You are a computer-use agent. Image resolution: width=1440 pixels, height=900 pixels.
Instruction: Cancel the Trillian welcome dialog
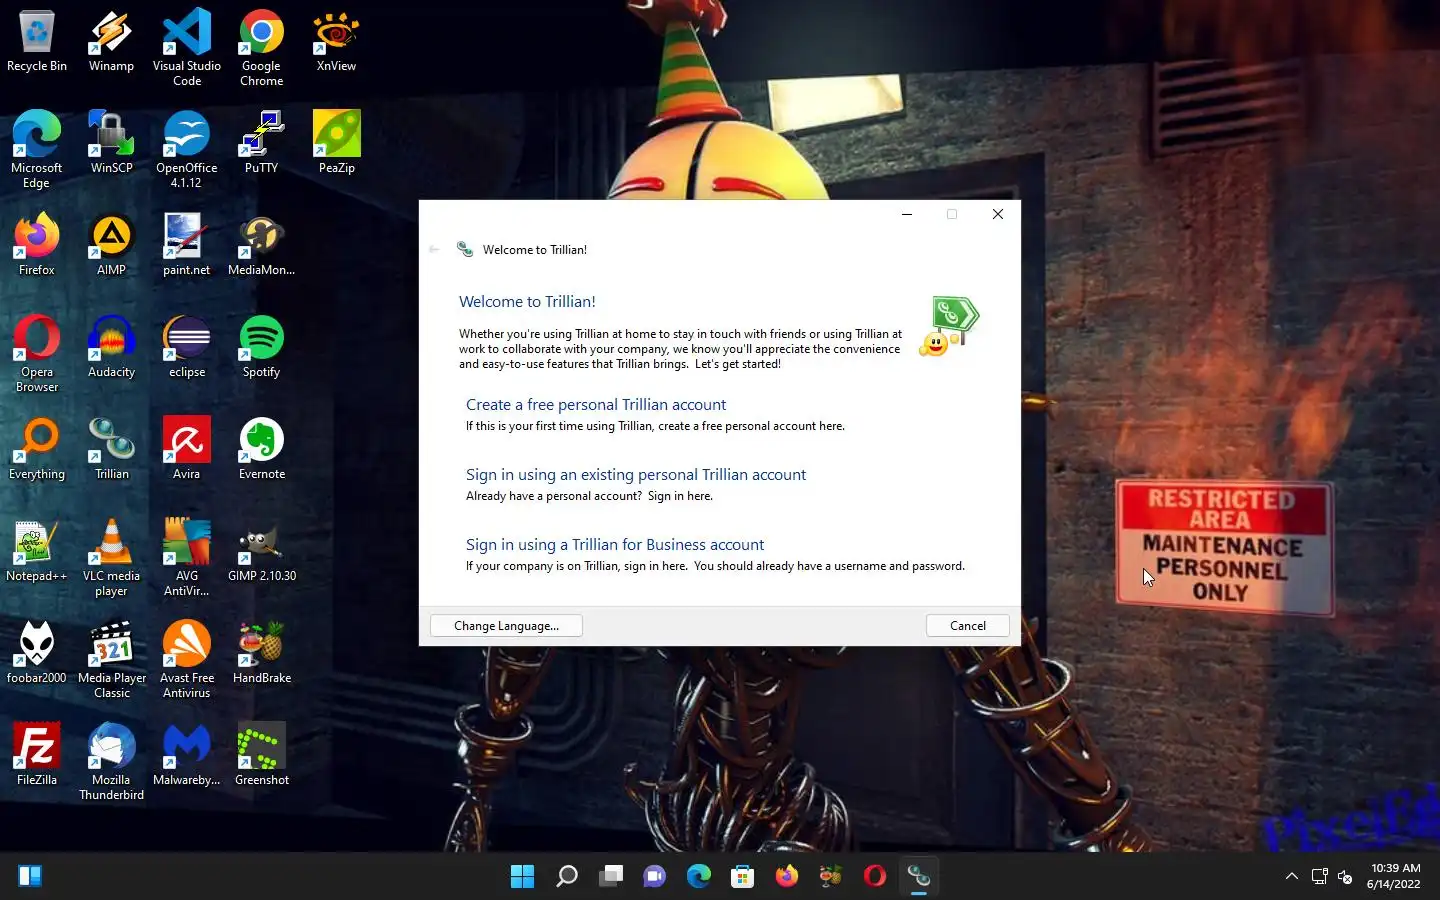point(967,626)
